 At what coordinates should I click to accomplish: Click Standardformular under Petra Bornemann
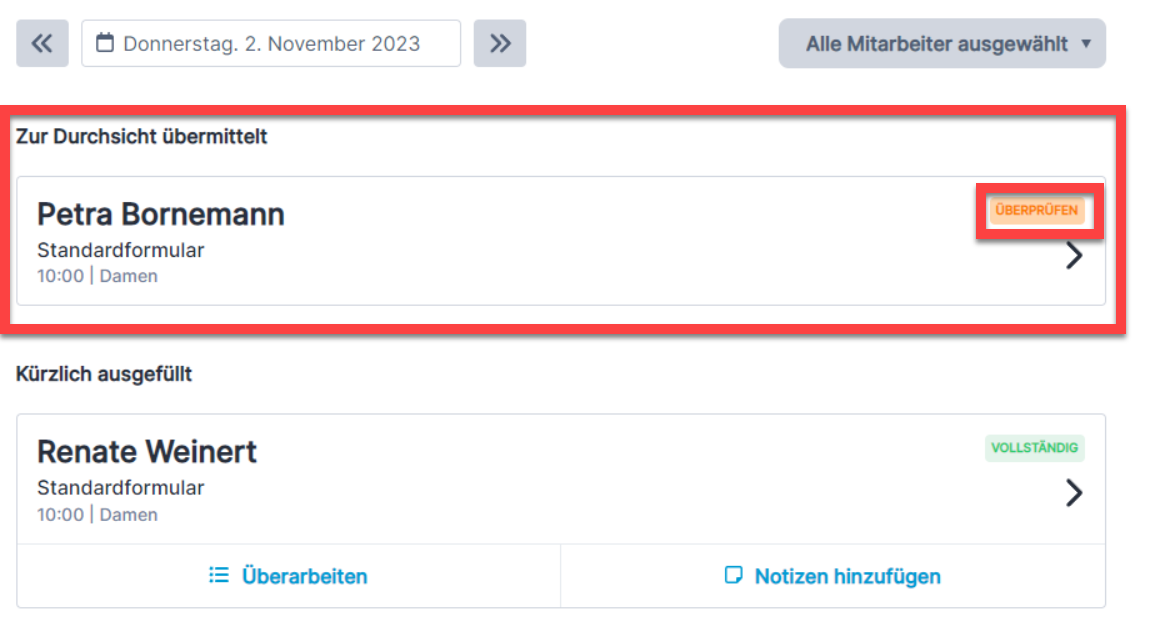coord(121,250)
